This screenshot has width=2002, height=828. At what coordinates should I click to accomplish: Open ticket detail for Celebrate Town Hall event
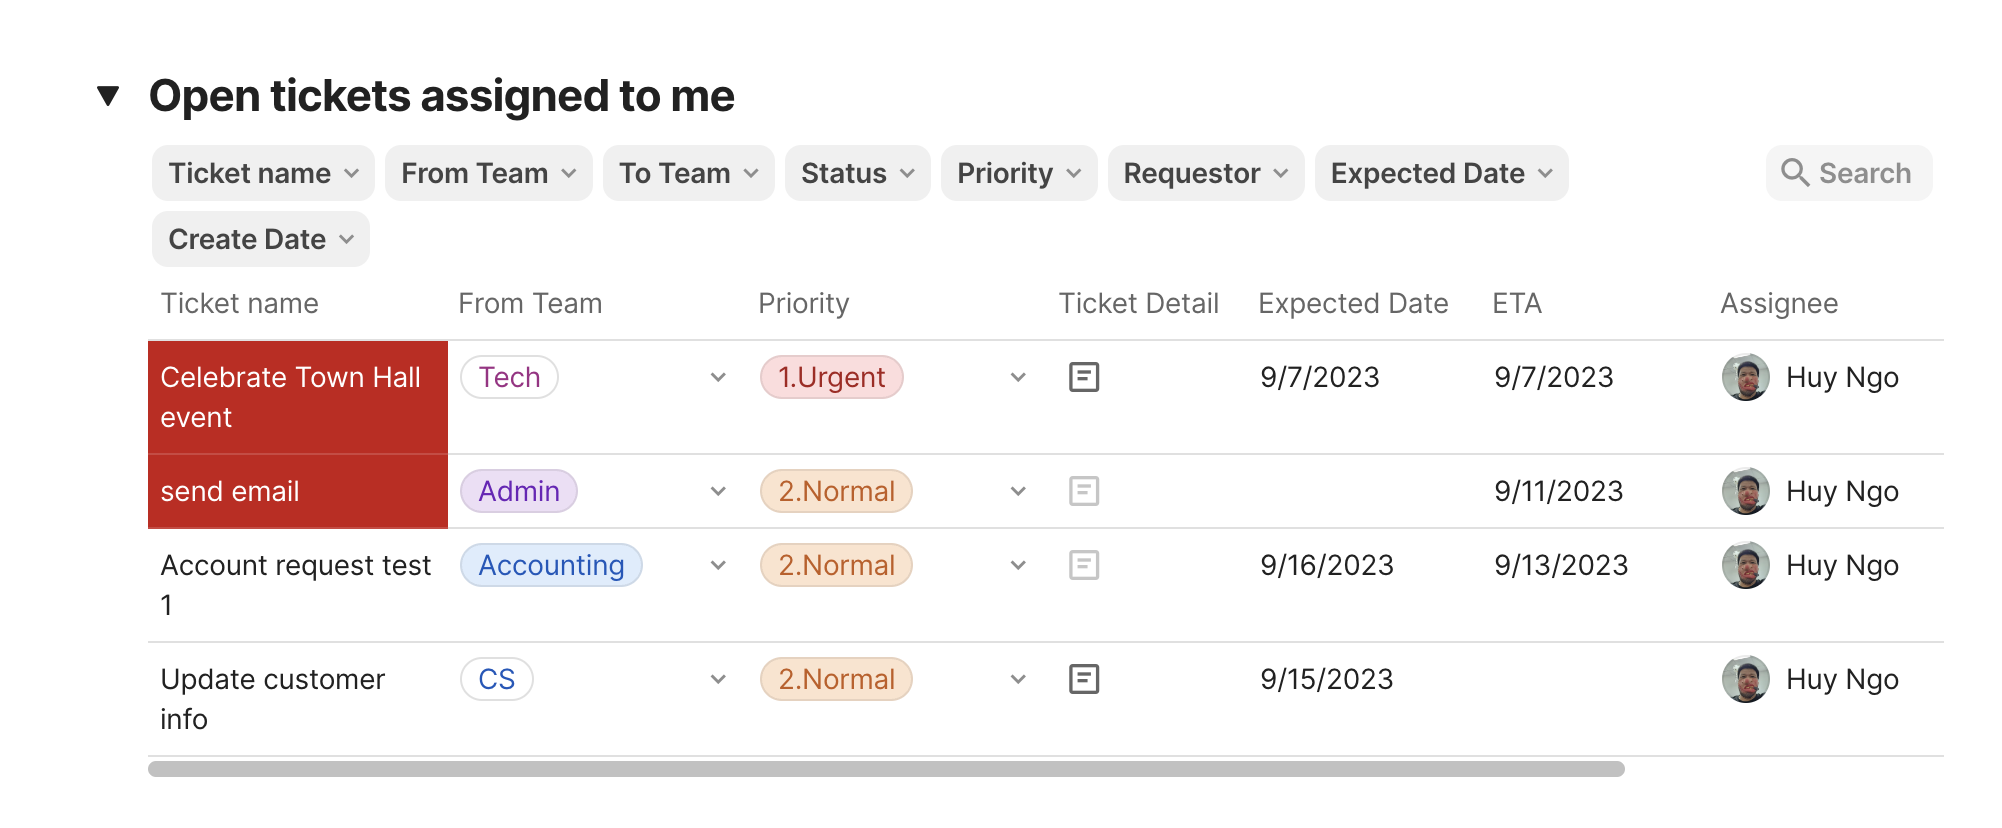click(x=1084, y=377)
